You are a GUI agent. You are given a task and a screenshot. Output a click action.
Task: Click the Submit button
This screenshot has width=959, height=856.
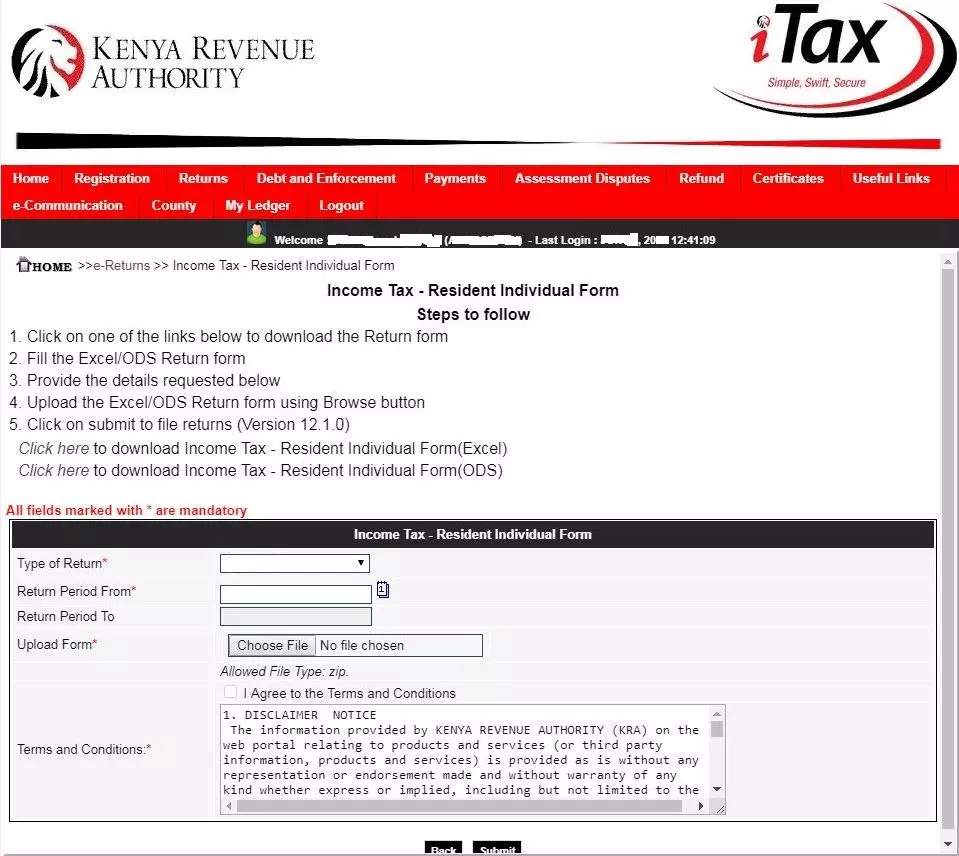(x=497, y=847)
